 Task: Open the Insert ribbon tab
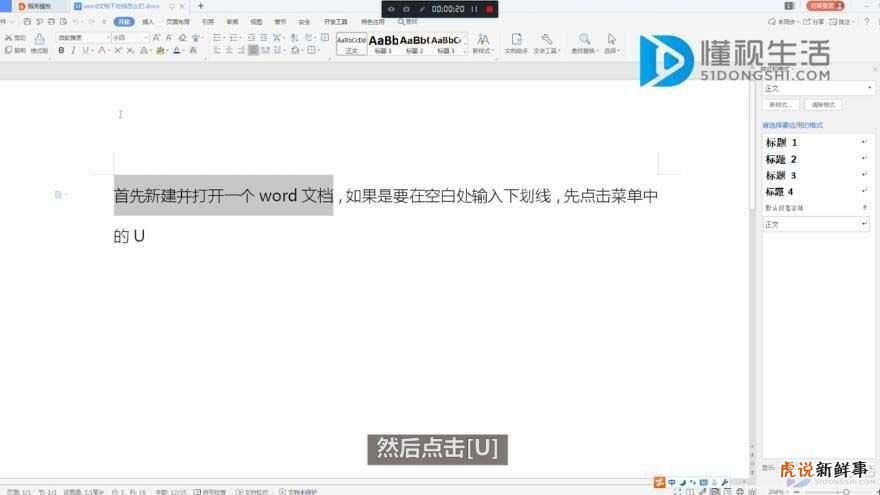148,22
